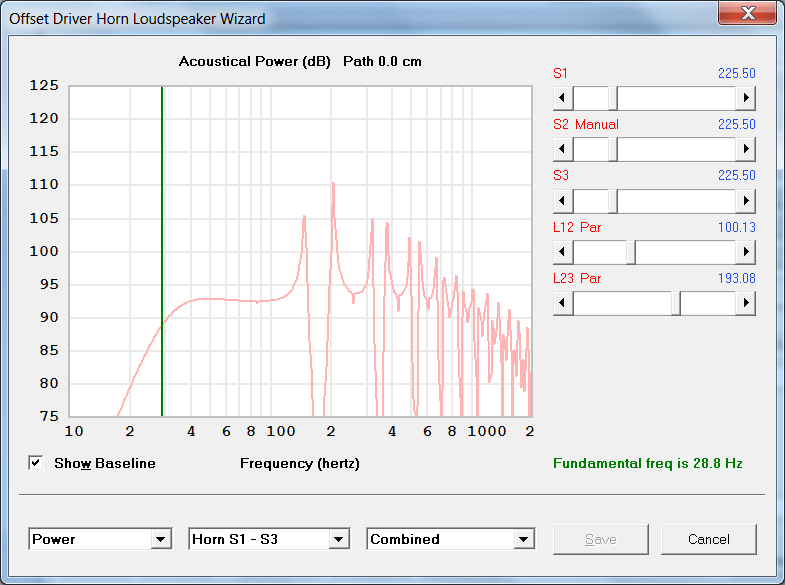
Task: Click the Cancel button
Action: pyautogui.click(x=708, y=539)
